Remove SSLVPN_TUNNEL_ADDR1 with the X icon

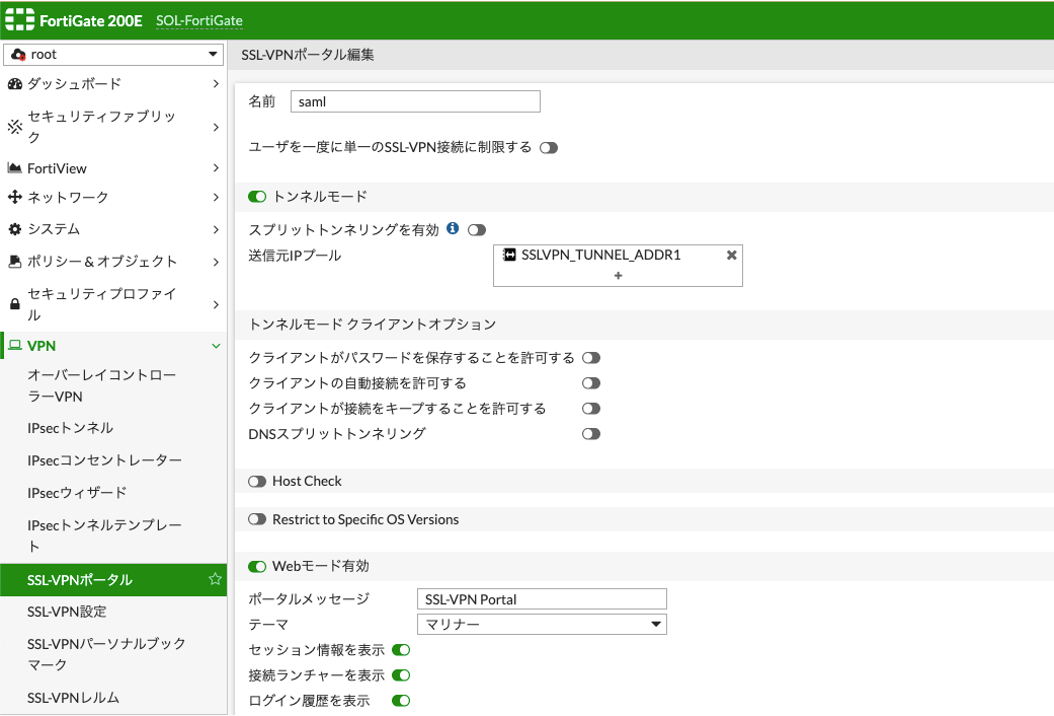[x=731, y=255]
